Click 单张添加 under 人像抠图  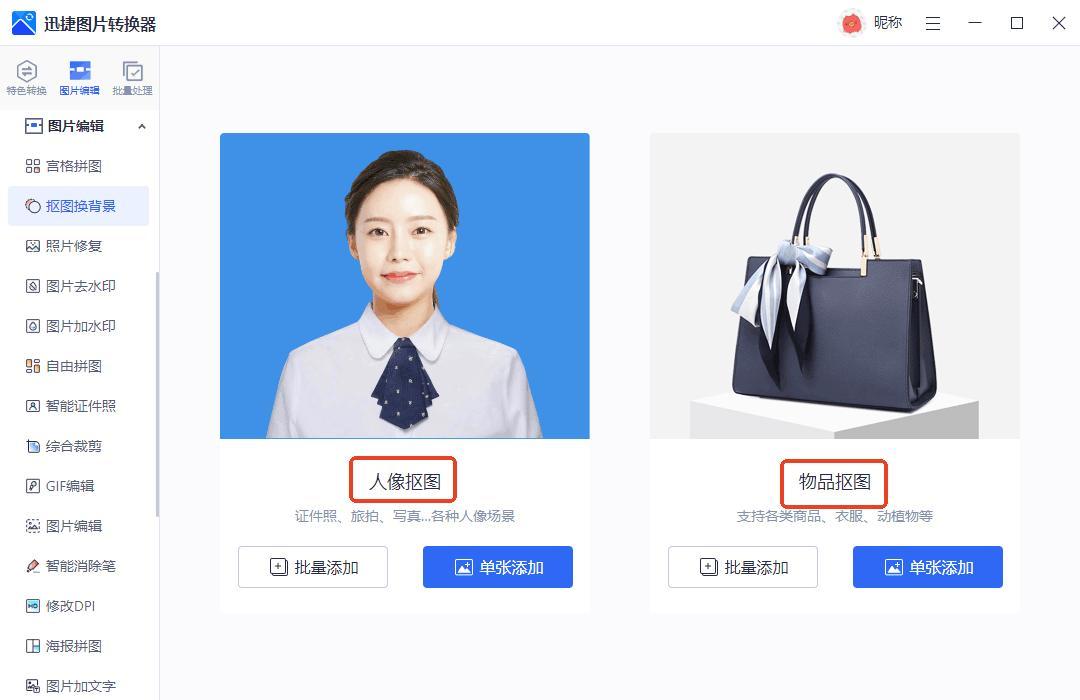click(498, 567)
